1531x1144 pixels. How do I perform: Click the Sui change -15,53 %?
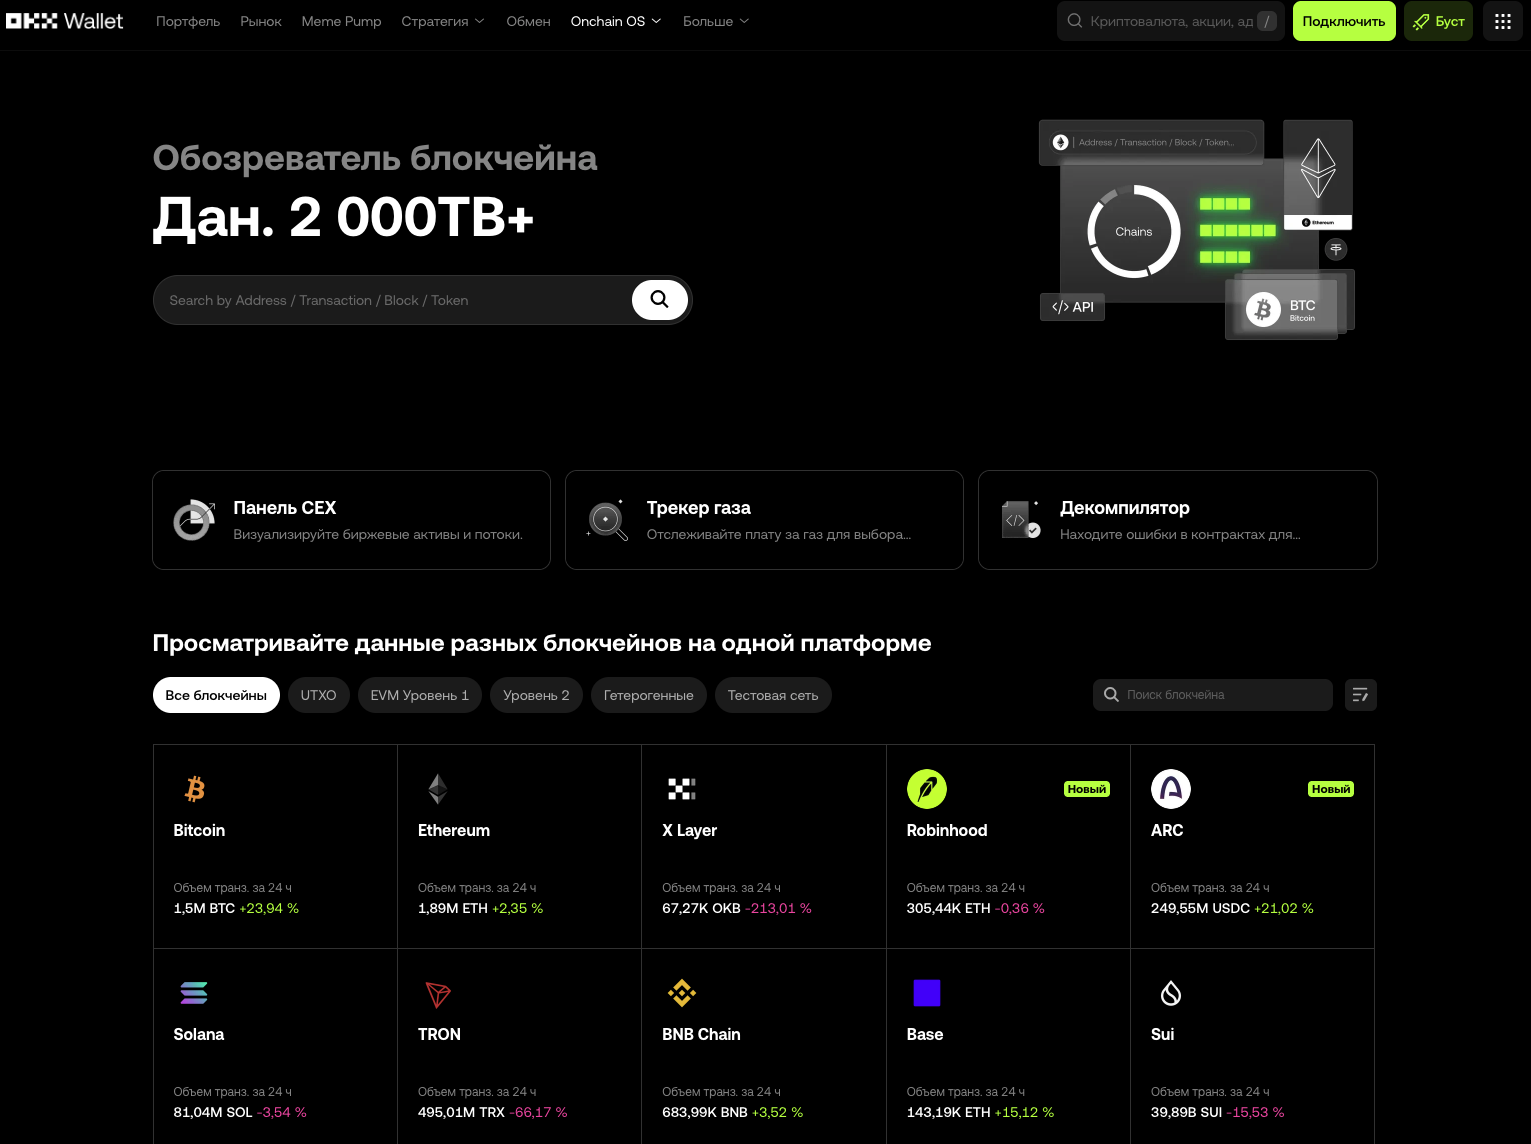point(1255,1112)
